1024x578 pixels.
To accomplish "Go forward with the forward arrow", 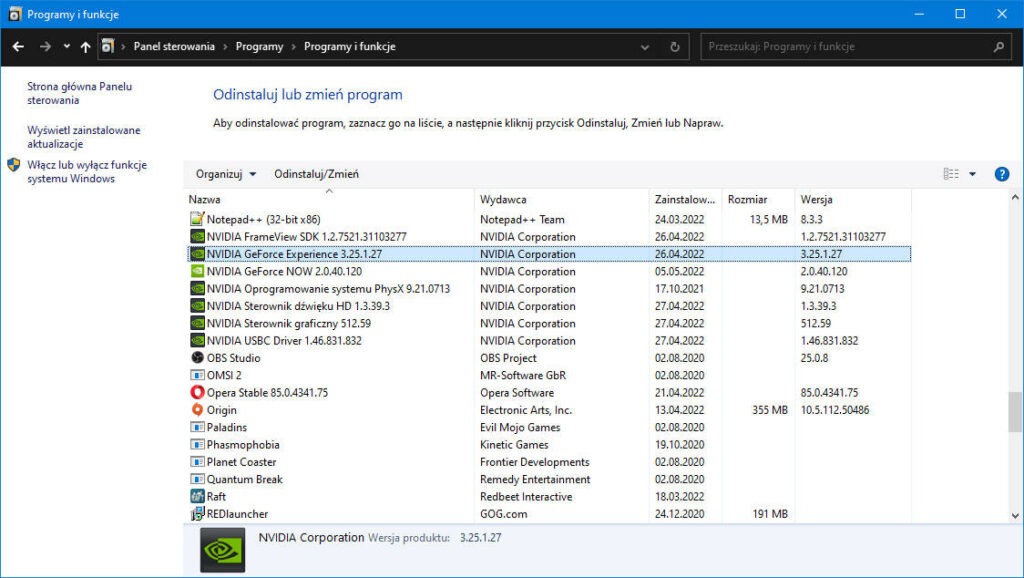I will coord(45,46).
